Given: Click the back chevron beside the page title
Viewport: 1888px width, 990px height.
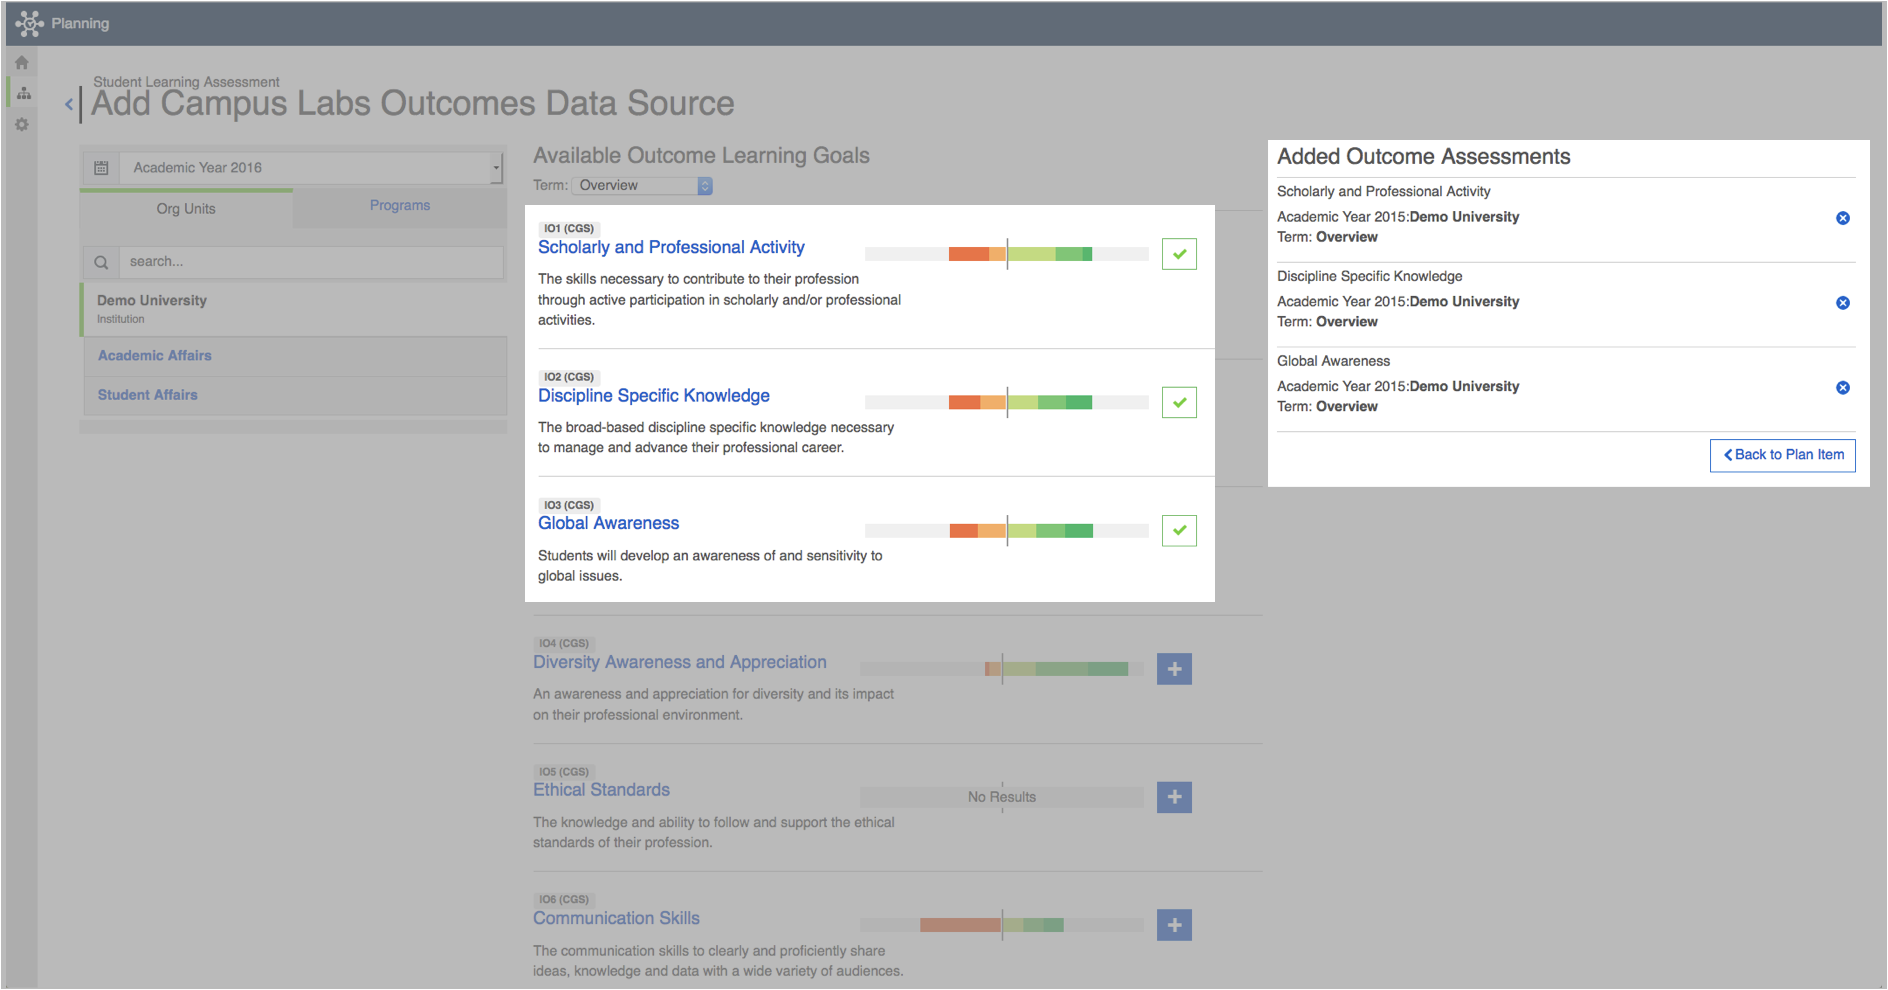Looking at the screenshot, I should point(69,104).
